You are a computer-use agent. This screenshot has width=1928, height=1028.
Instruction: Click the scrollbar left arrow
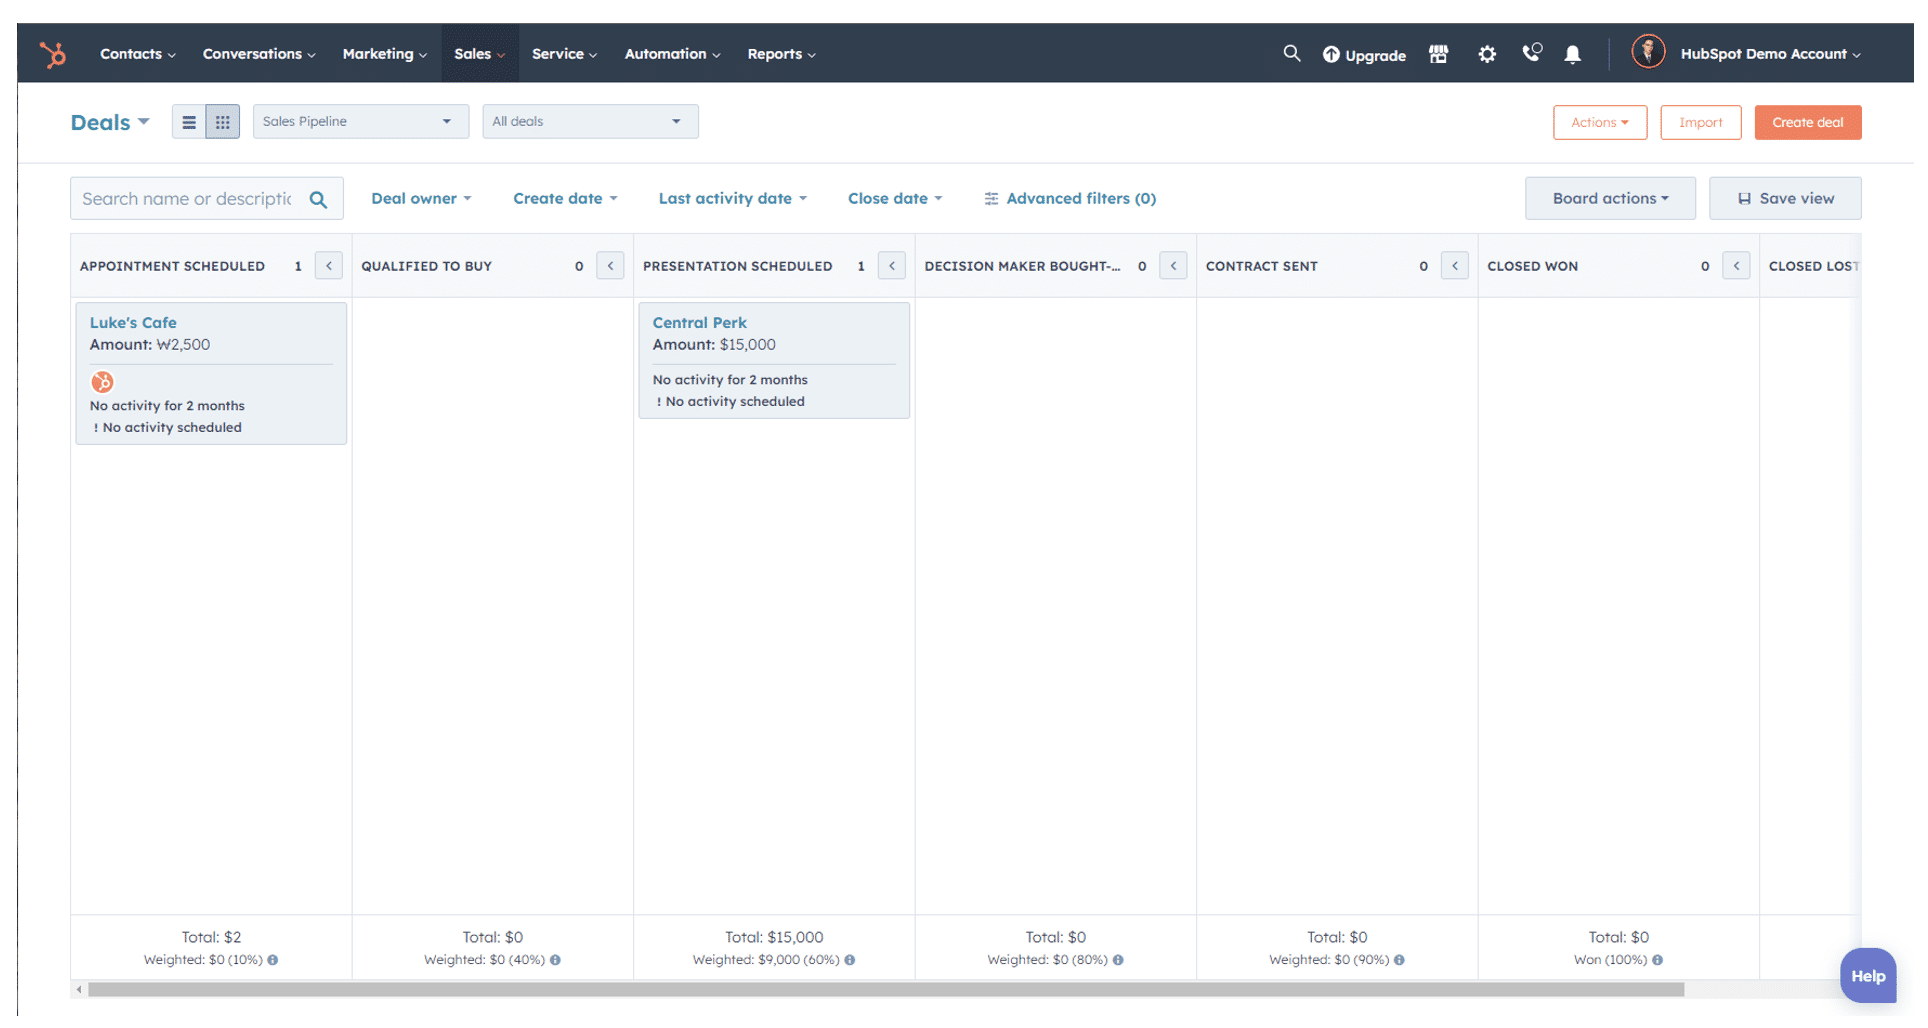tap(79, 991)
